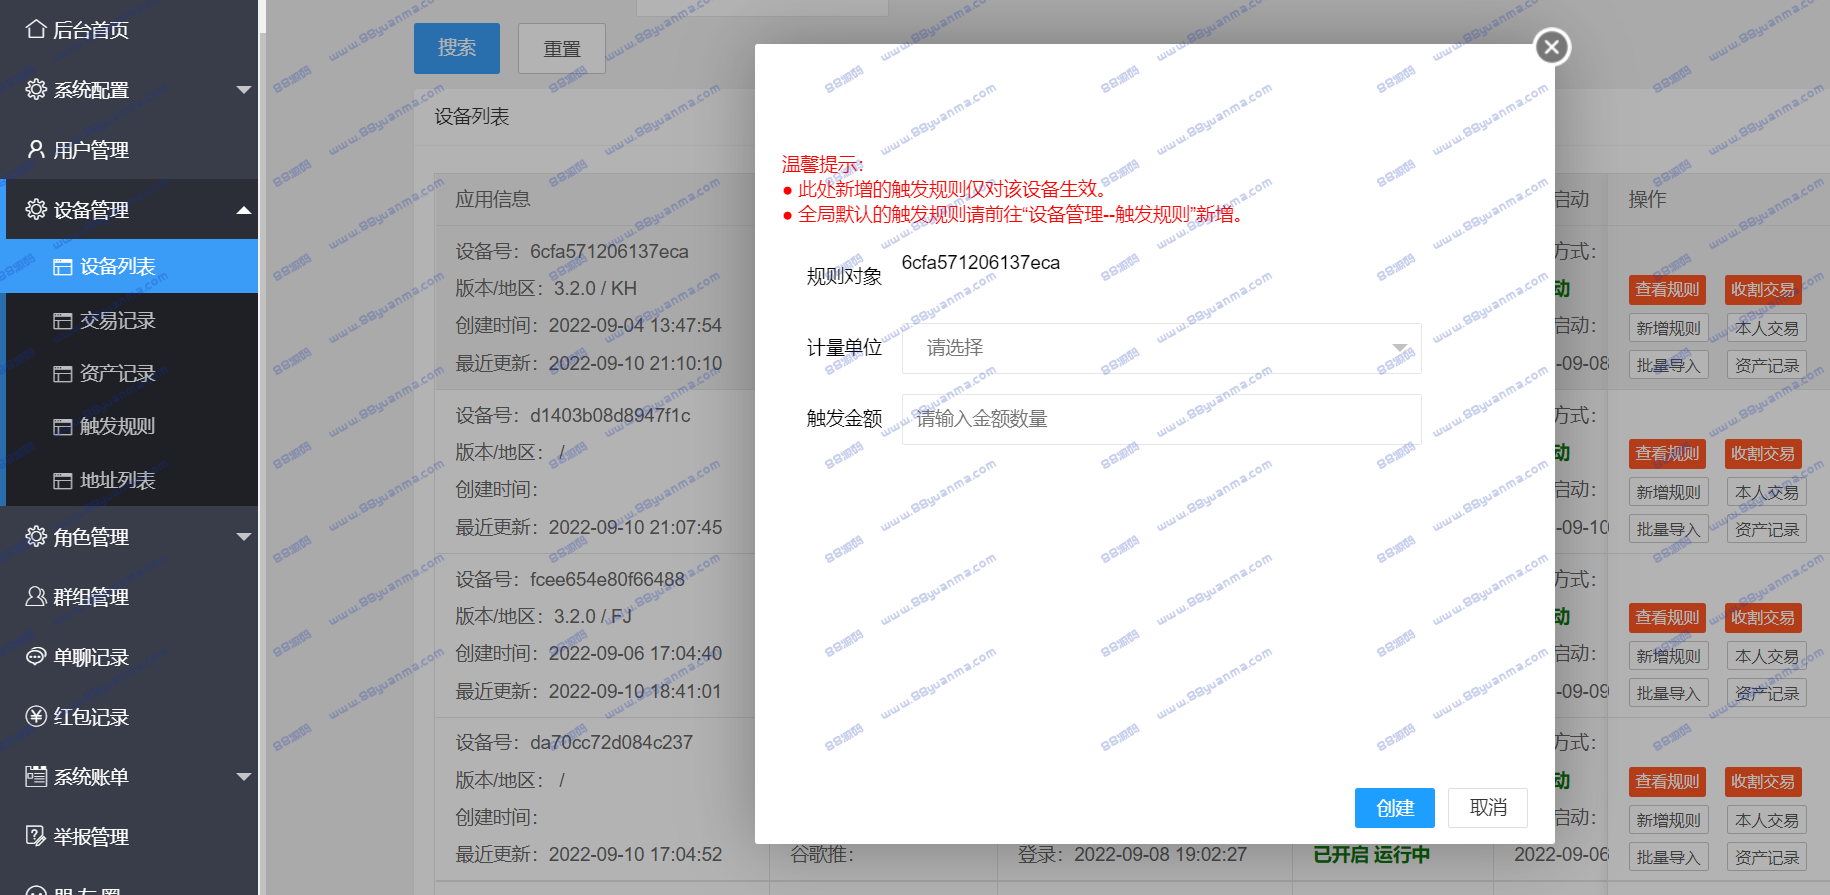Click 新增规则 for device 6cfa571206137eca
The width and height of the screenshot is (1830, 895).
tap(1668, 328)
